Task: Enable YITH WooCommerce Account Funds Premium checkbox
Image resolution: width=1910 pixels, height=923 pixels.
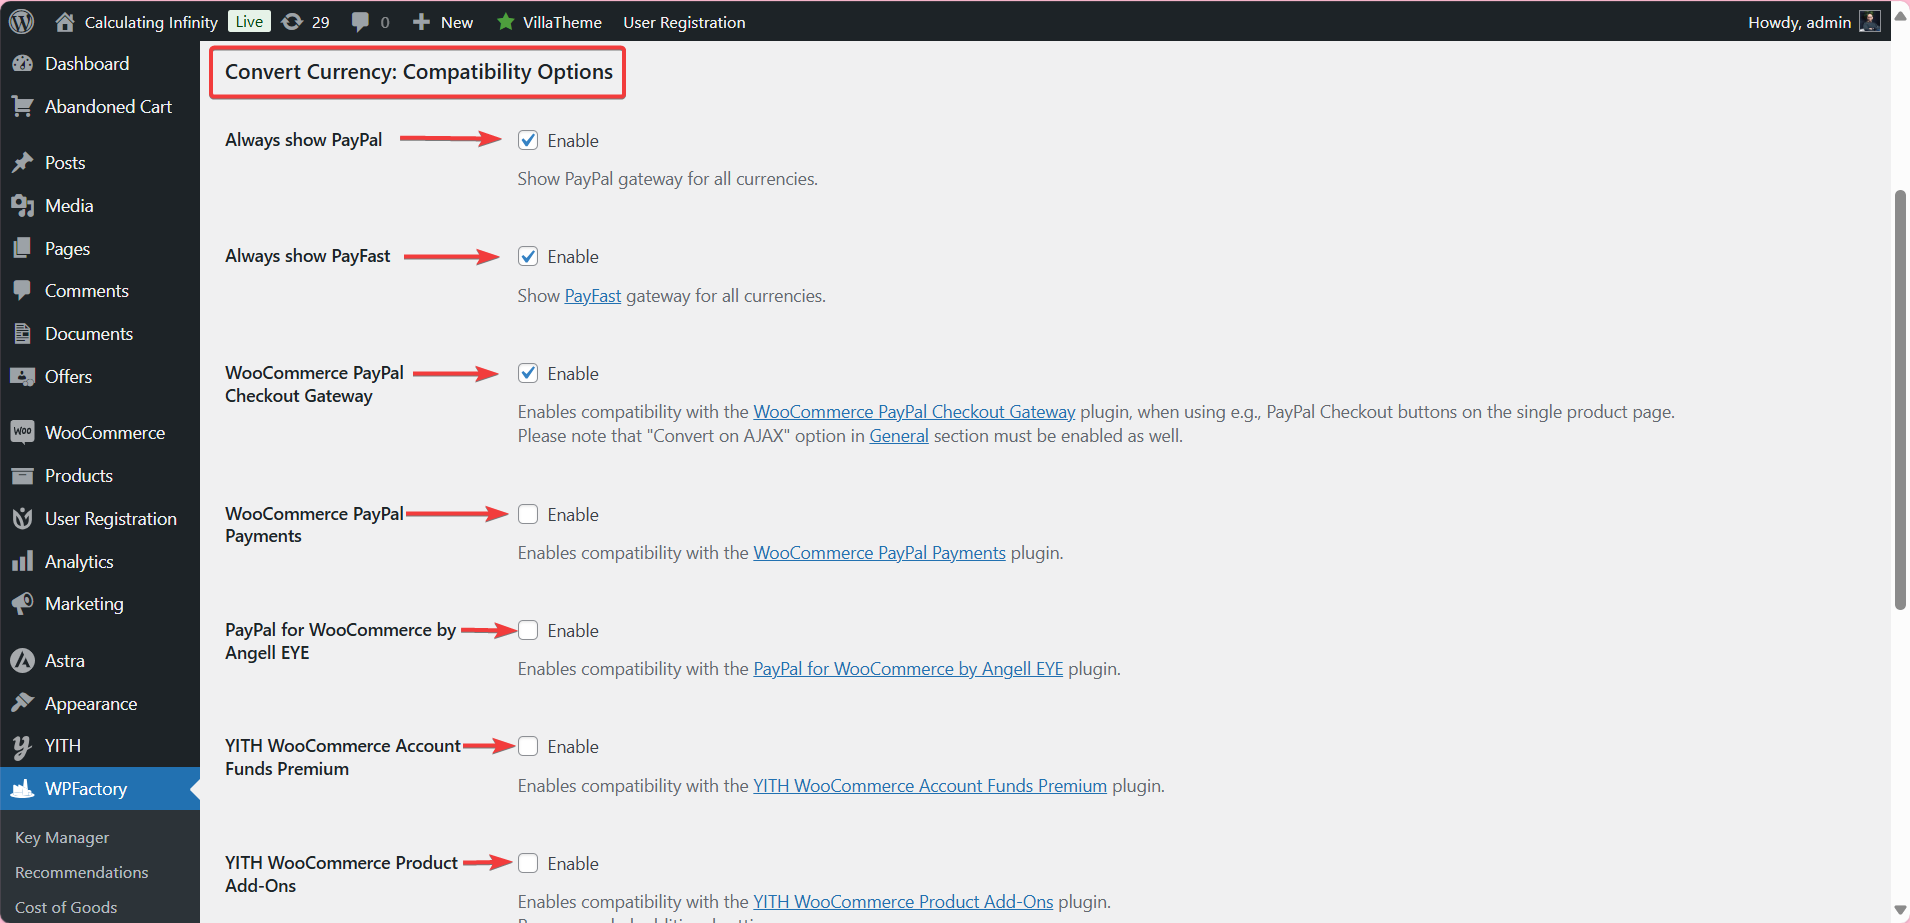Action: click(x=528, y=746)
